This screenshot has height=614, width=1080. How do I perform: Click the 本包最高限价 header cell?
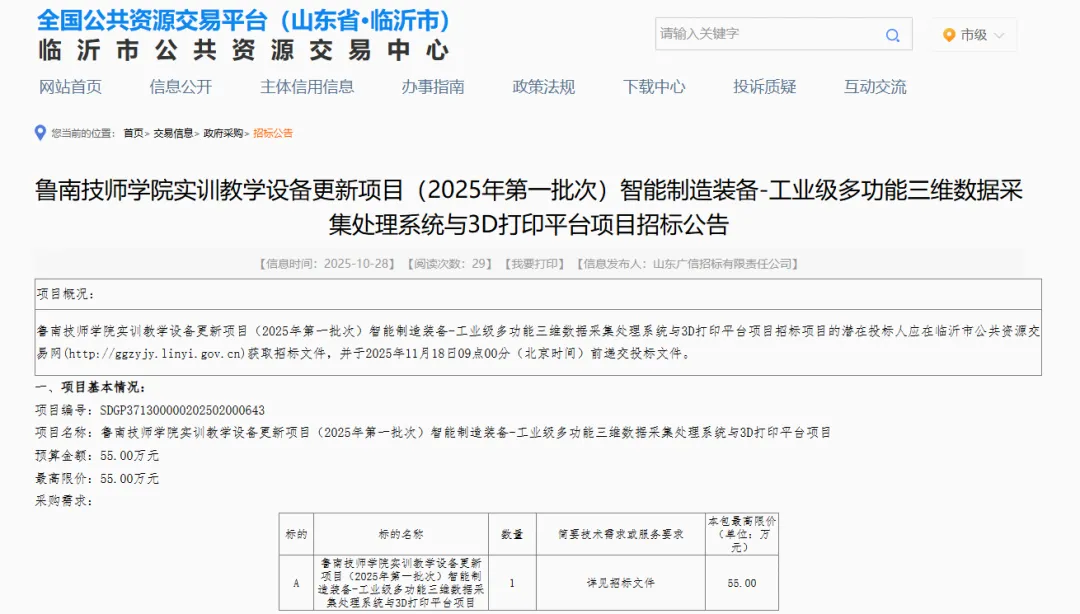pyautogui.click(x=742, y=534)
